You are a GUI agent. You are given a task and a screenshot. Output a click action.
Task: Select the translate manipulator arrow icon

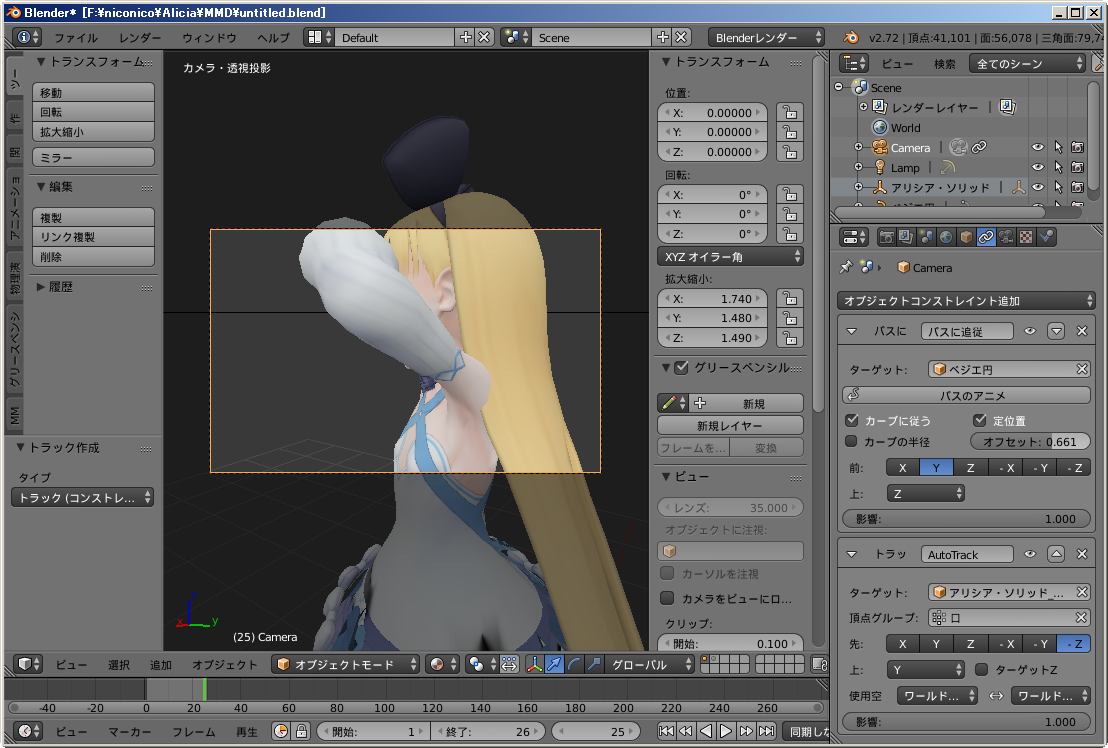[x=555, y=664]
